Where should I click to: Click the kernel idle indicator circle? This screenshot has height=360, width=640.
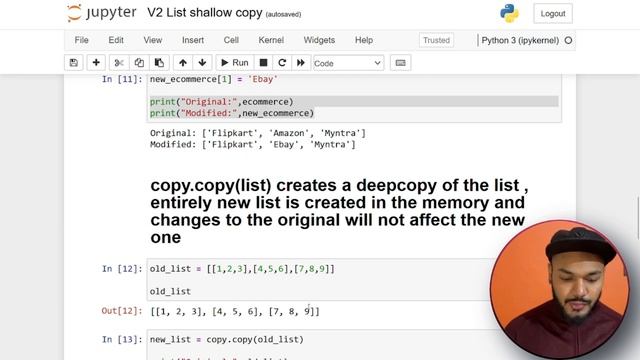(568, 40)
